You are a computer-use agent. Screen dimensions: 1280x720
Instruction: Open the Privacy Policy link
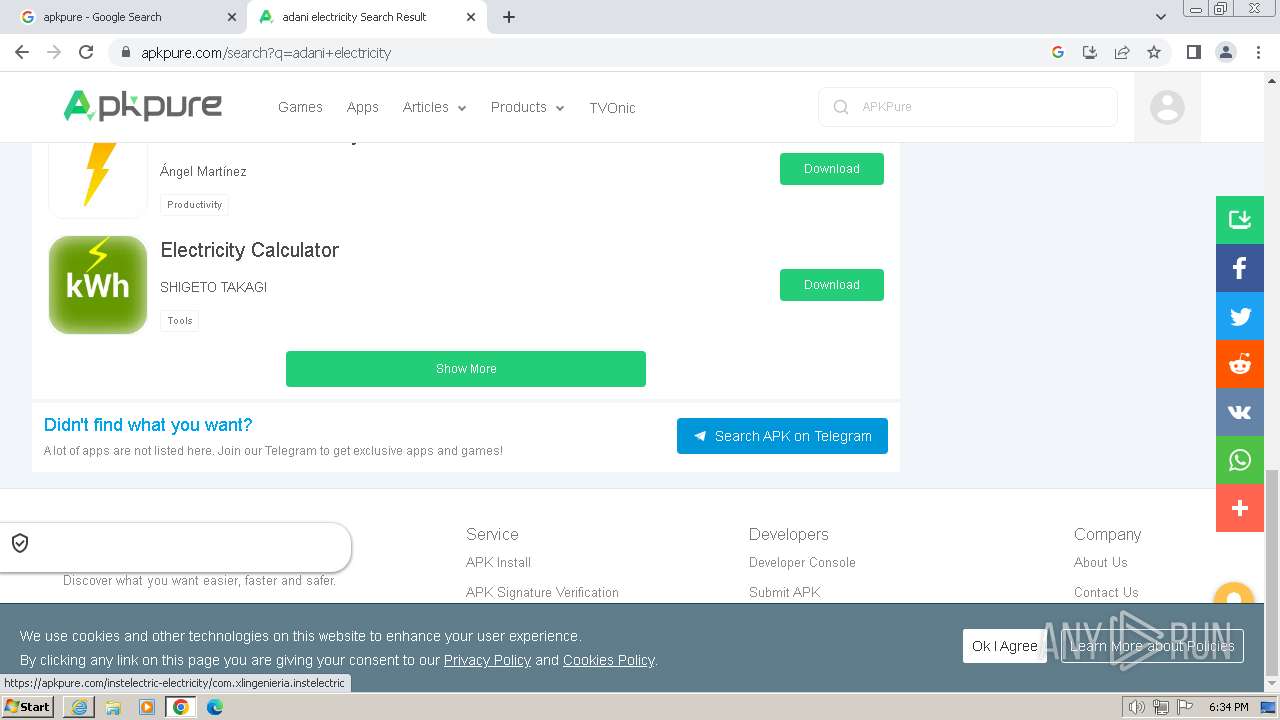pyautogui.click(x=487, y=660)
